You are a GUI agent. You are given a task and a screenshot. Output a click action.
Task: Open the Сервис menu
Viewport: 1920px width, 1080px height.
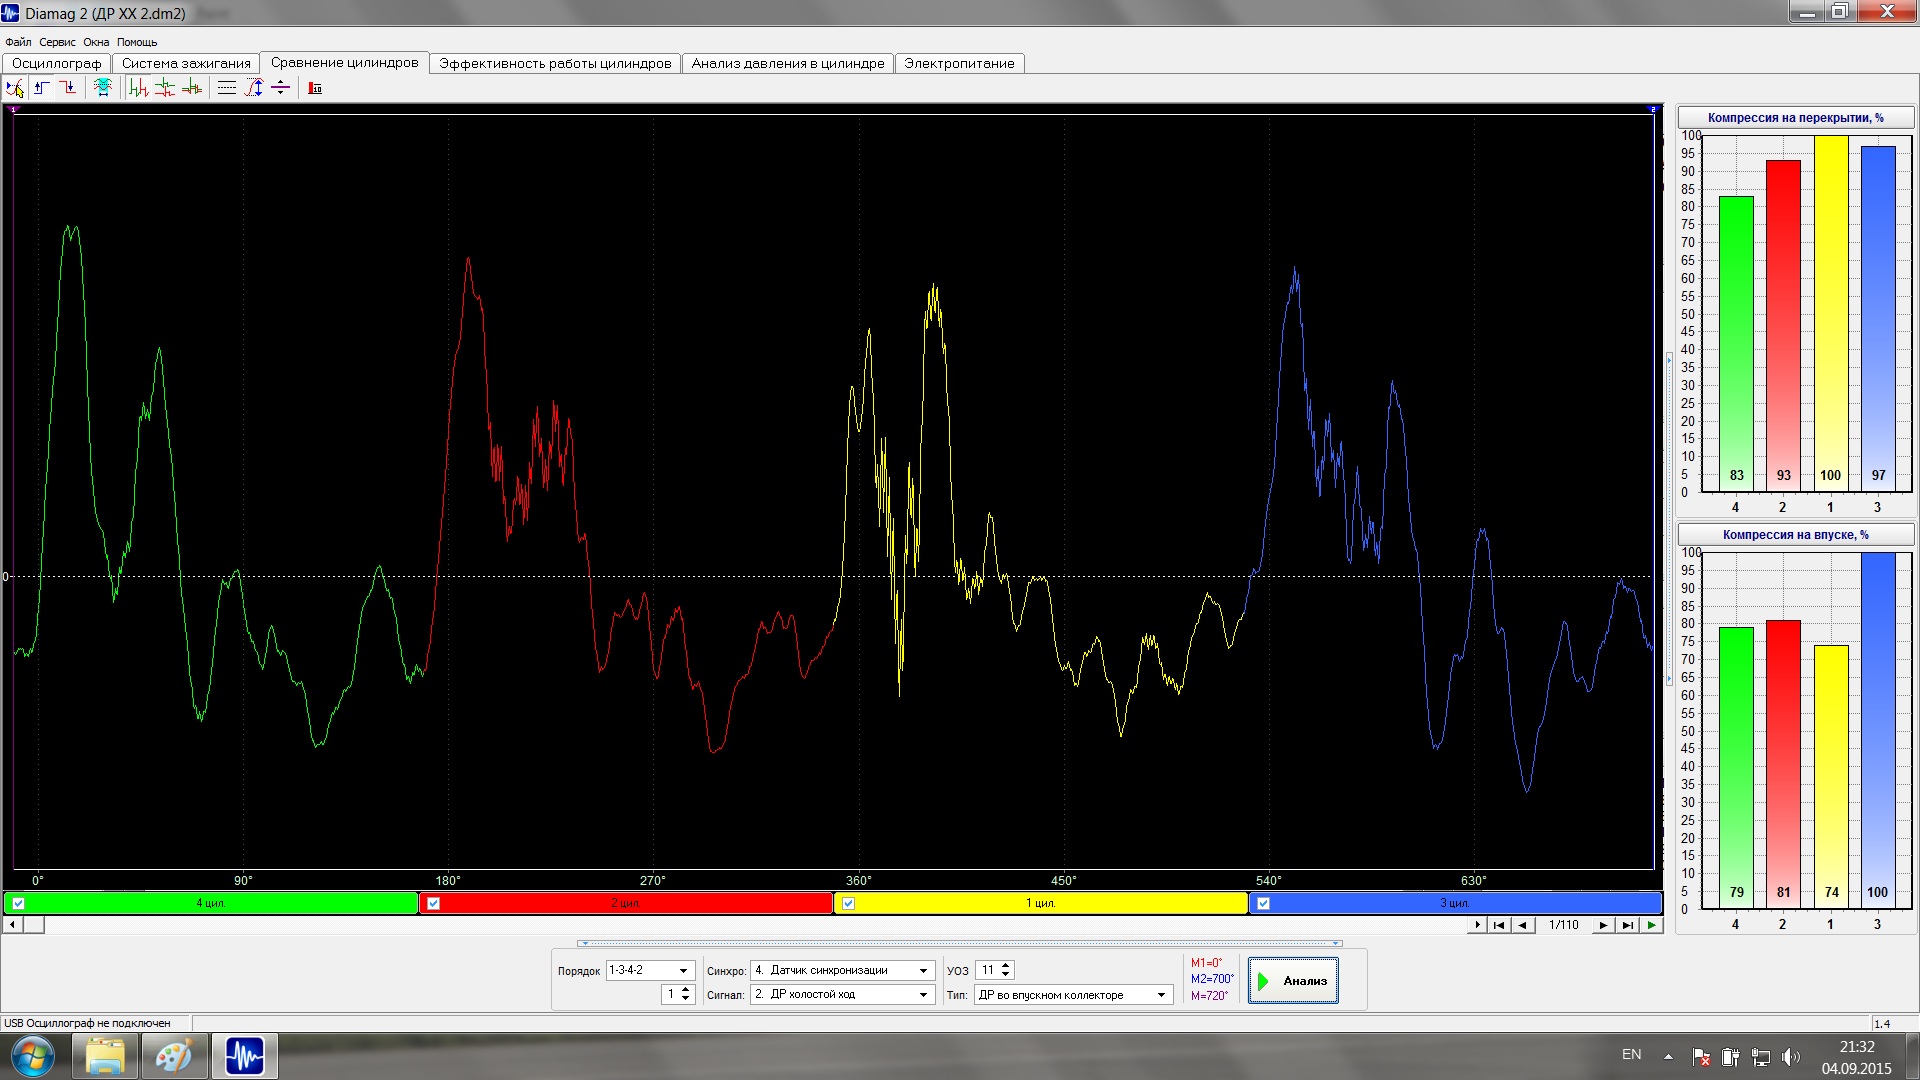tap(57, 42)
